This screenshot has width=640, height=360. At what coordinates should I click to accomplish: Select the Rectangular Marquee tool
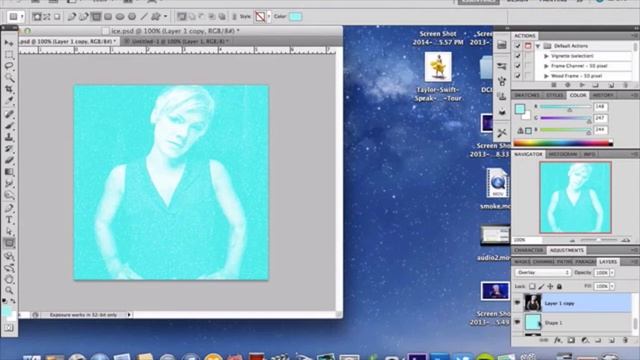click(9, 54)
